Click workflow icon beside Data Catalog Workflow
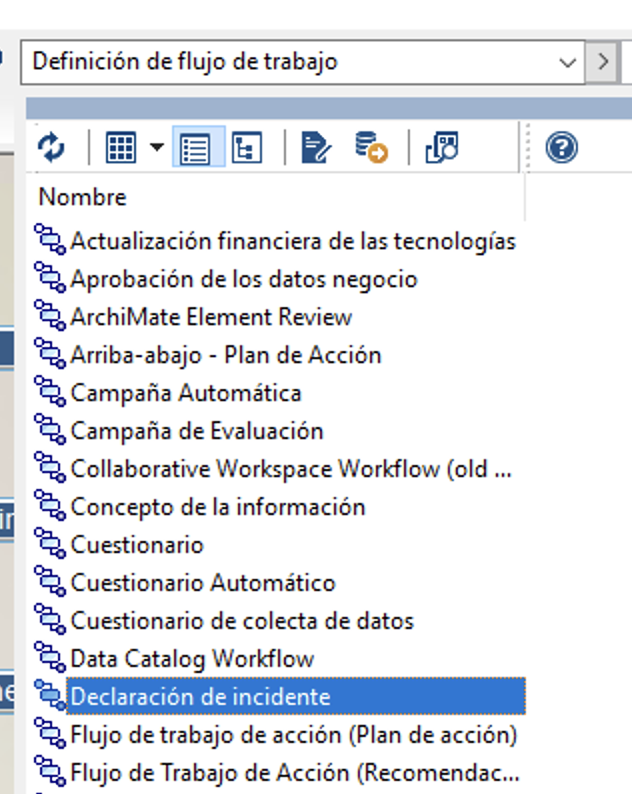This screenshot has width=632, height=794. click(50, 658)
